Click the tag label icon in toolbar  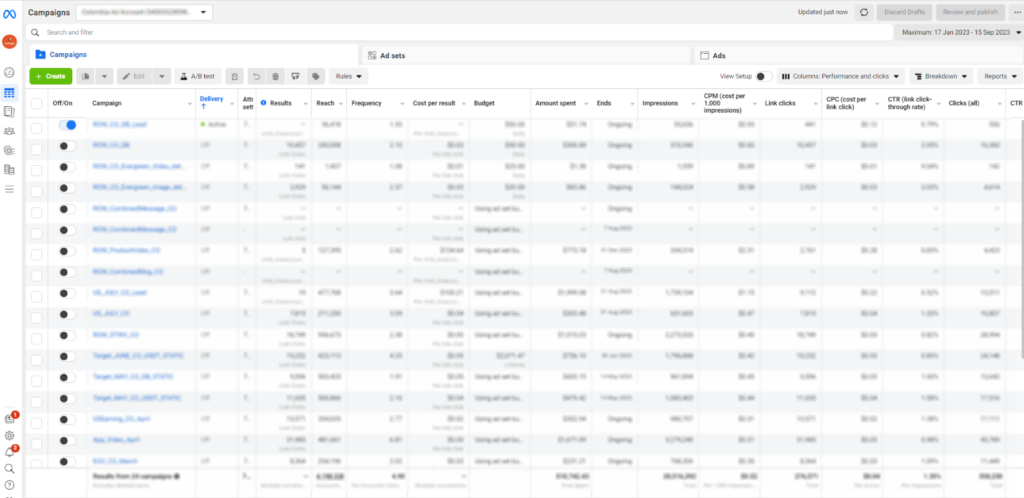(x=315, y=76)
